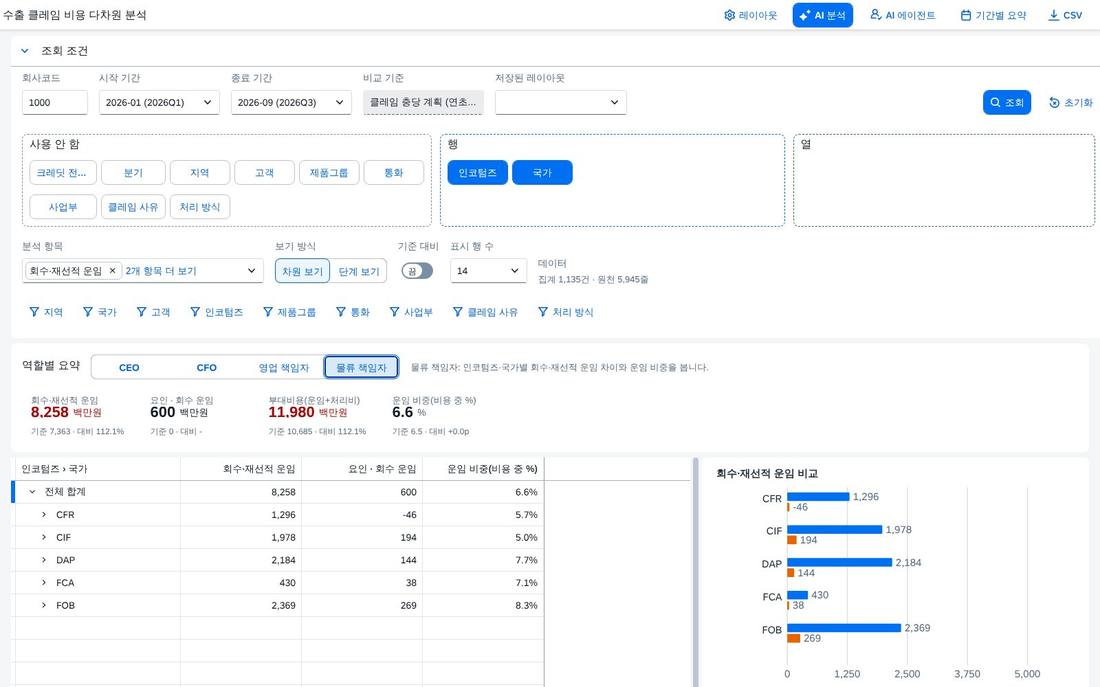The width and height of the screenshot is (1100, 687).
Task: Click the 고객 filter funnel icon
Action: click(x=142, y=312)
